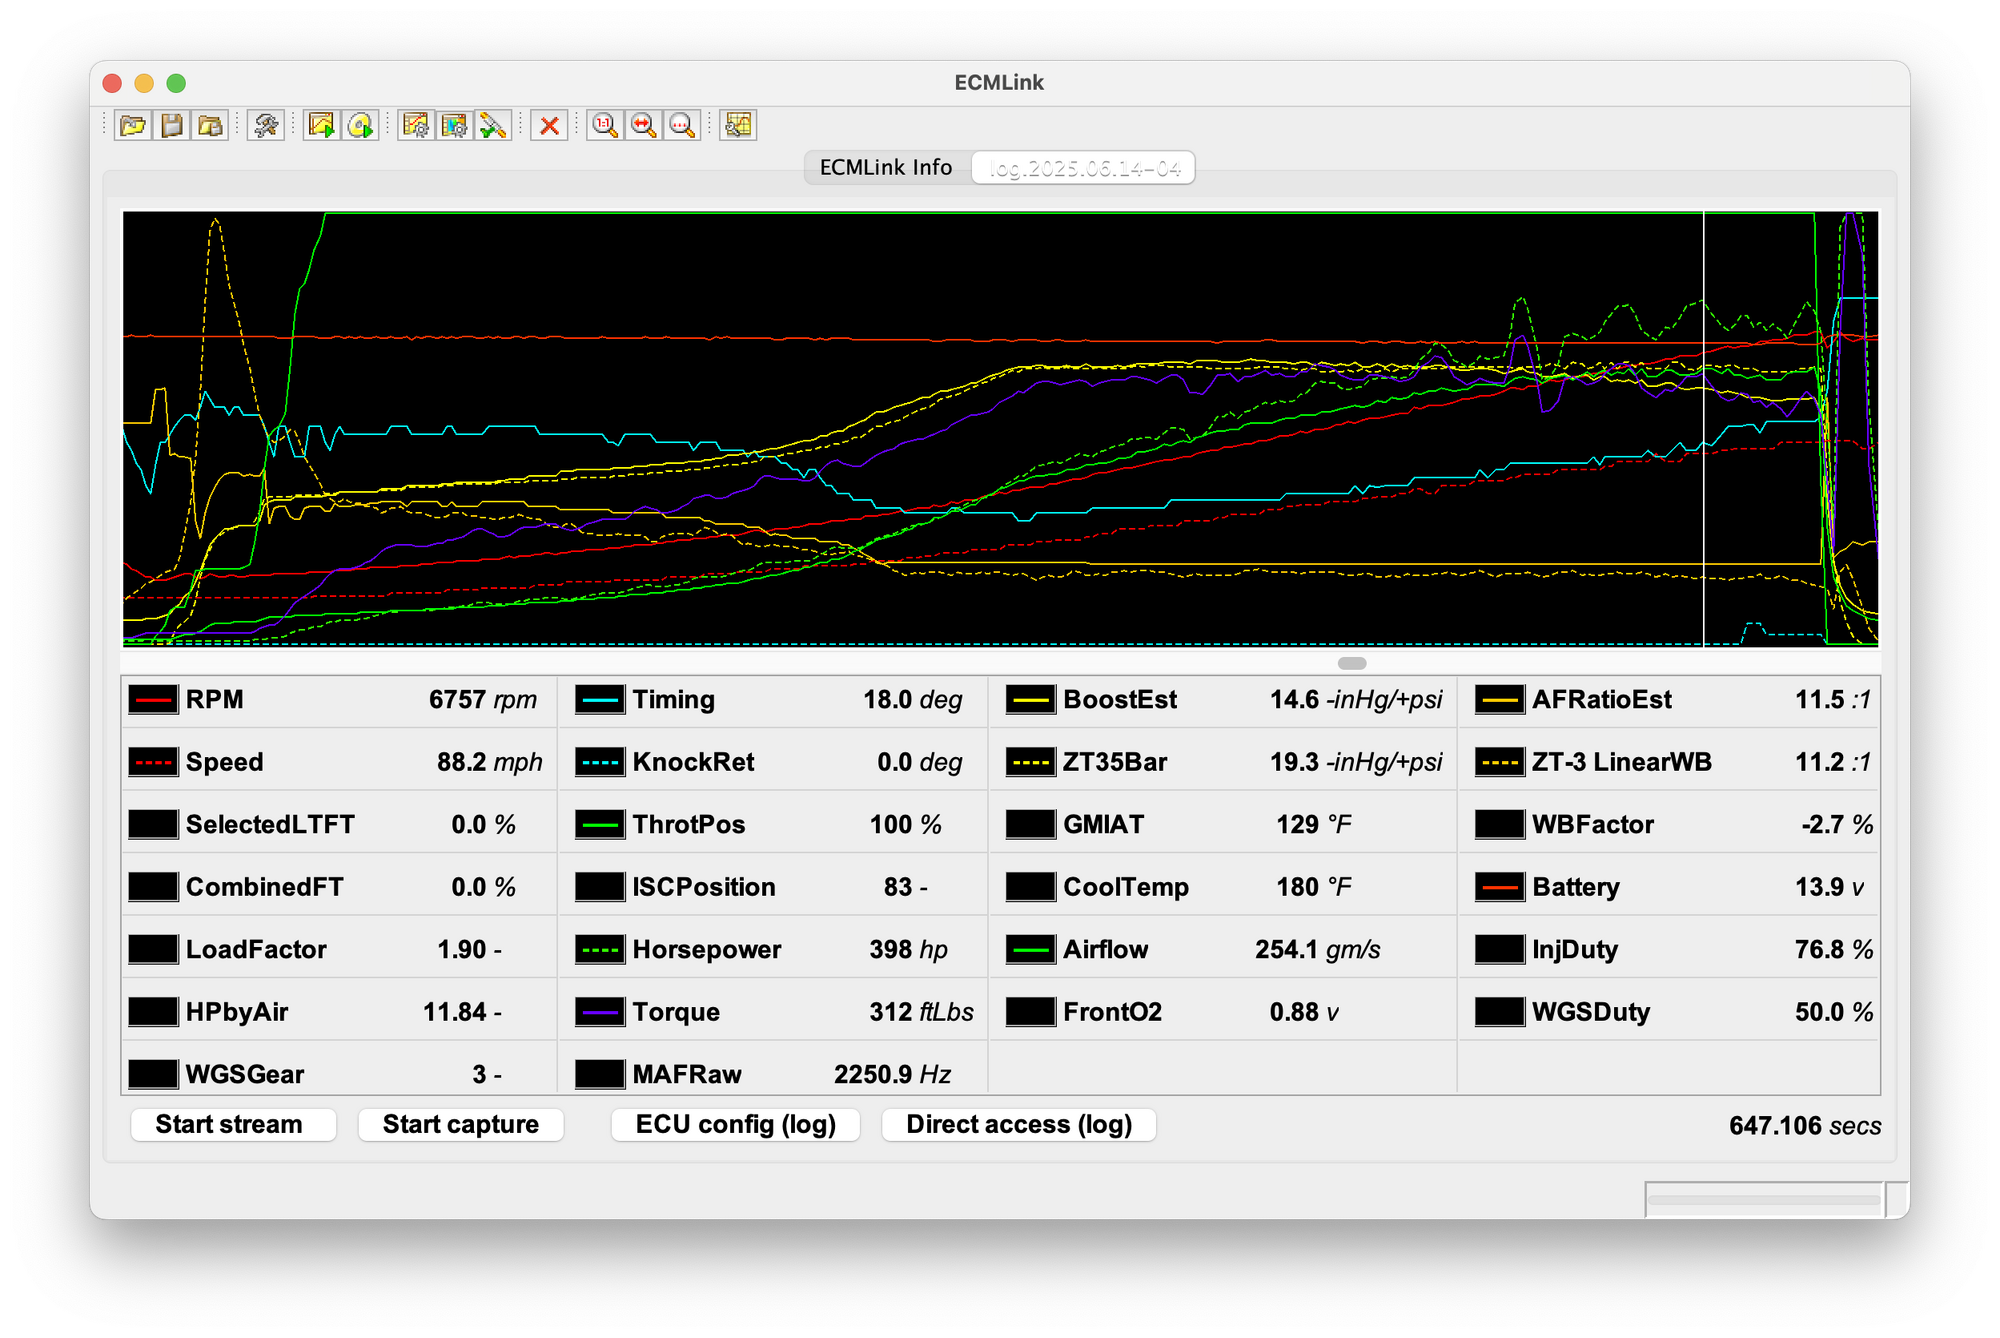The image size is (2000, 1338).
Task: Click the zoom-to-width magnifier with red arrows
Action: tap(643, 125)
